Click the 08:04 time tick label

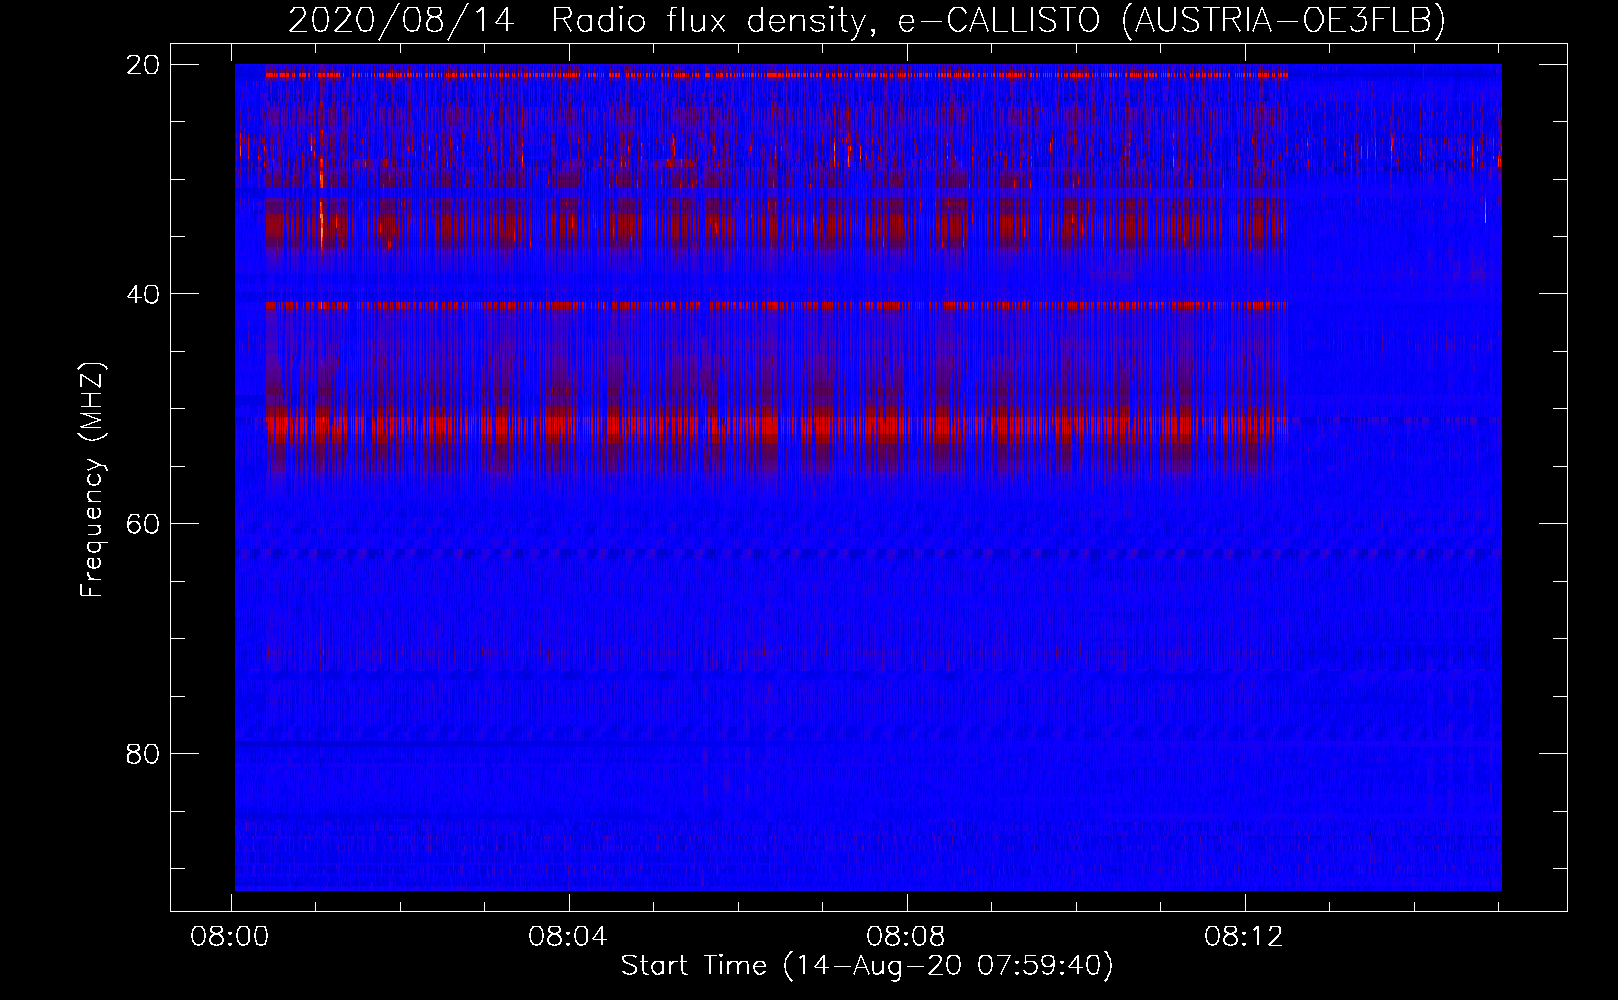coord(568,936)
